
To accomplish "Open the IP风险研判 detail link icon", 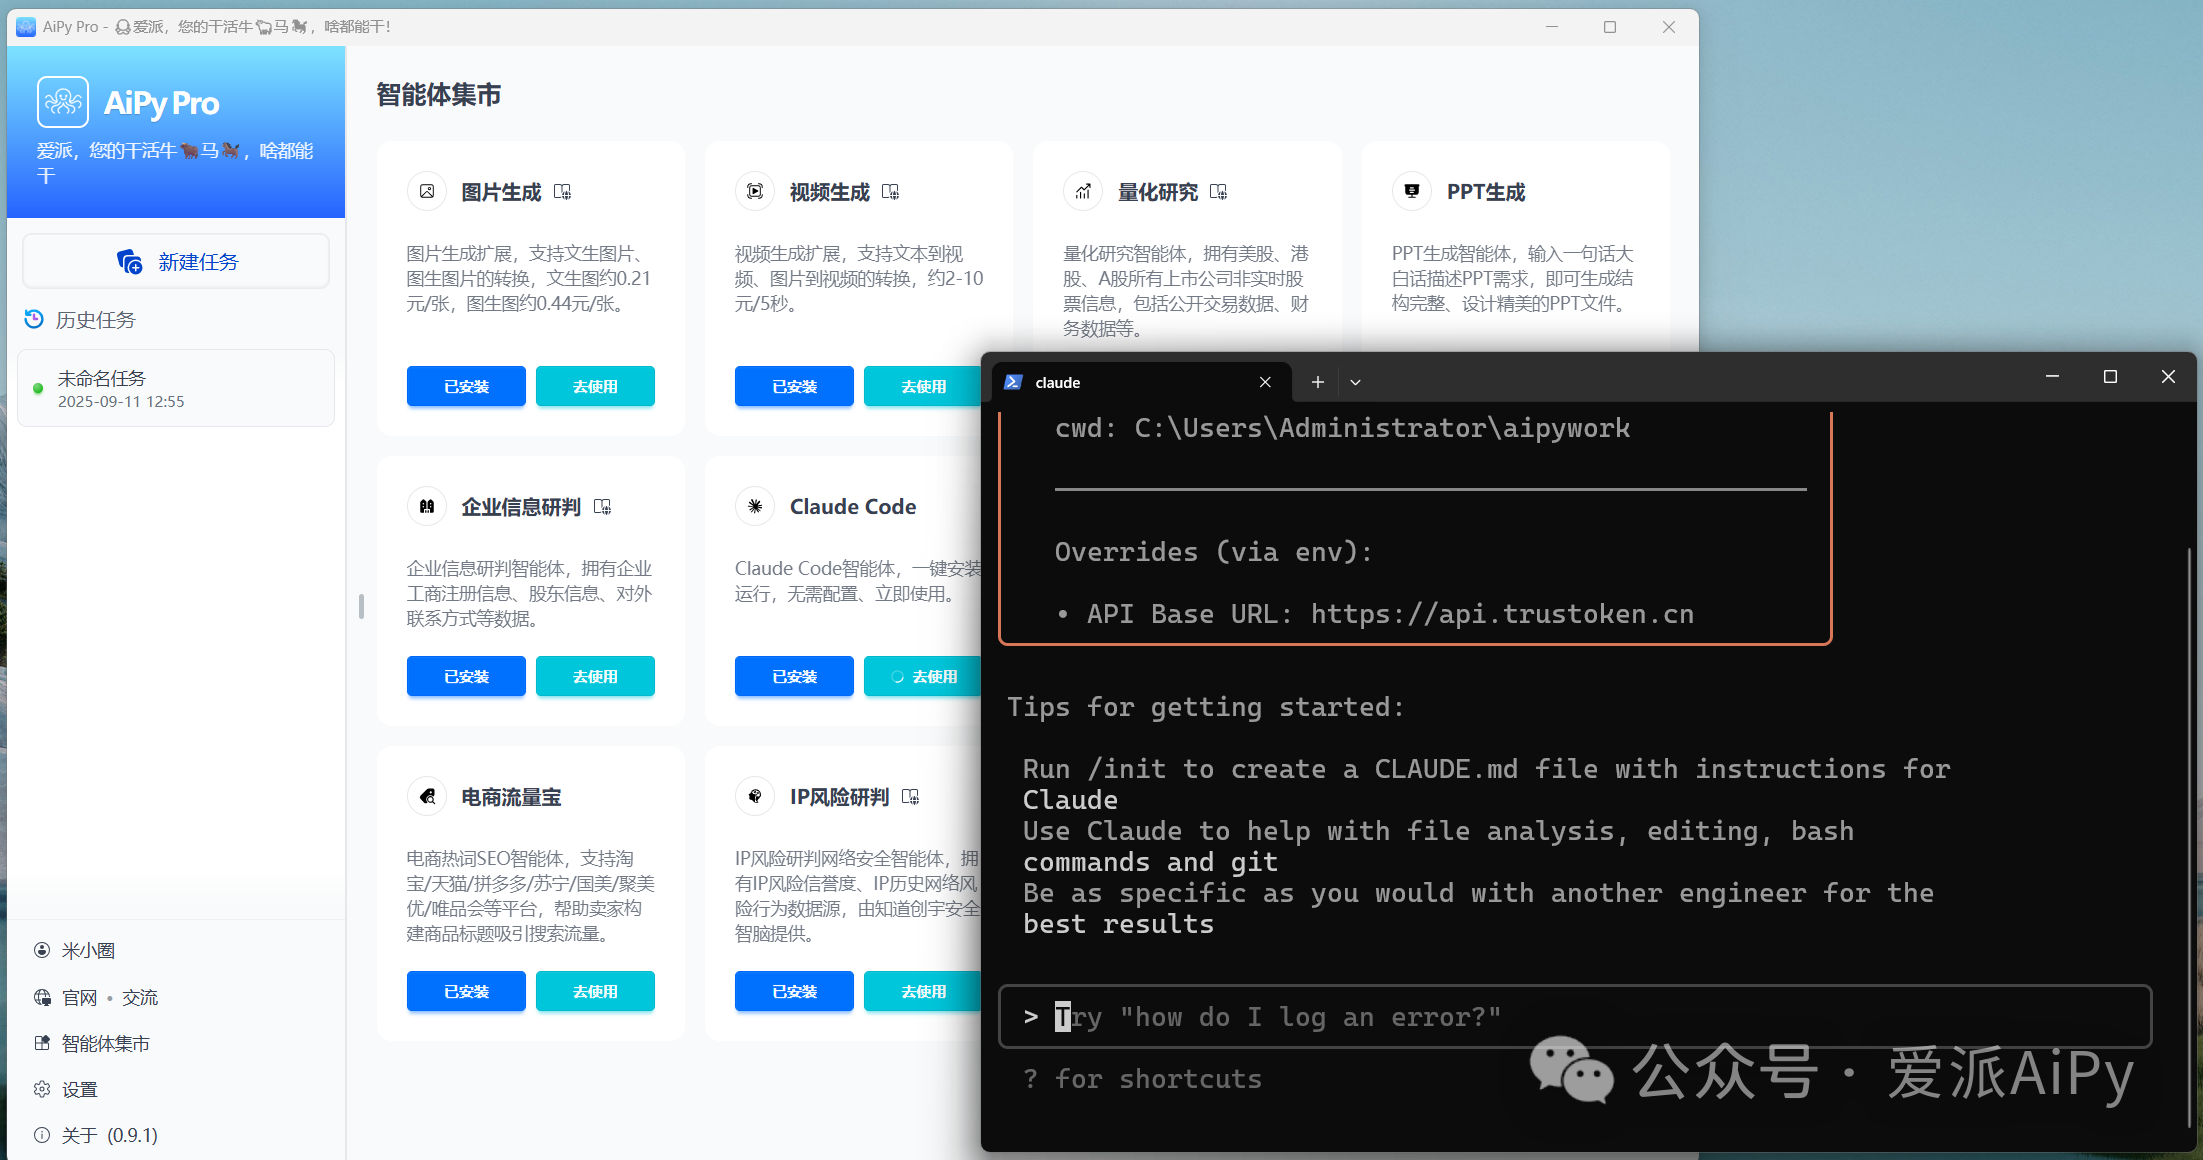I will 910,797.
